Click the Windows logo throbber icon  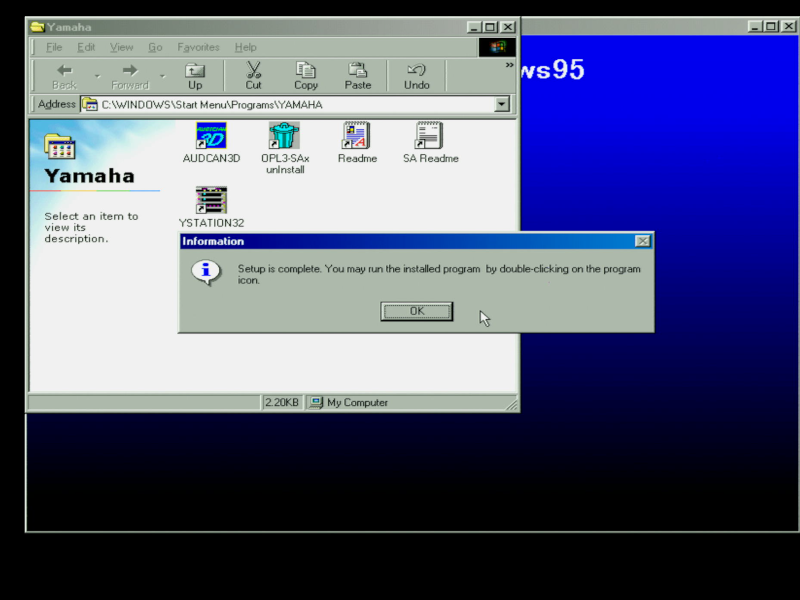497,47
